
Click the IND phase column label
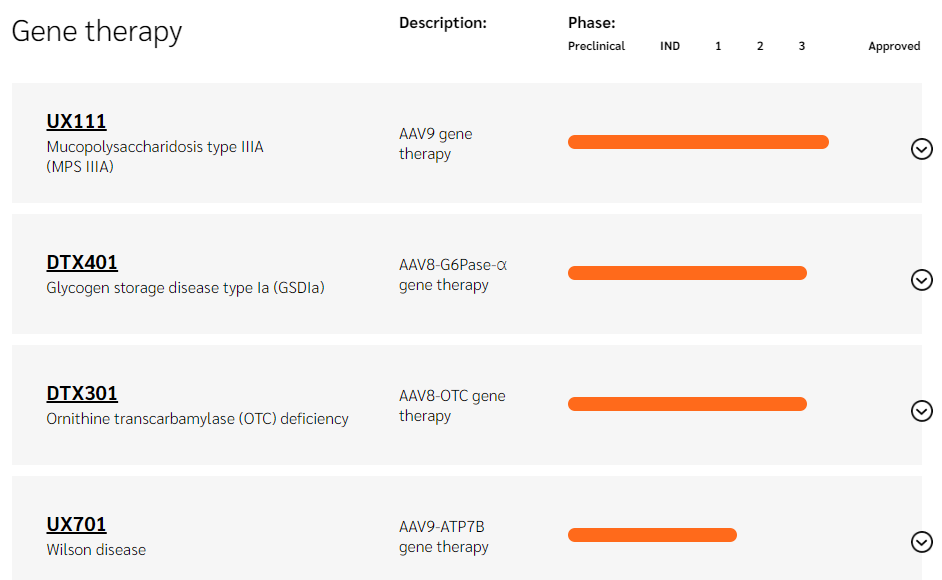click(x=670, y=46)
